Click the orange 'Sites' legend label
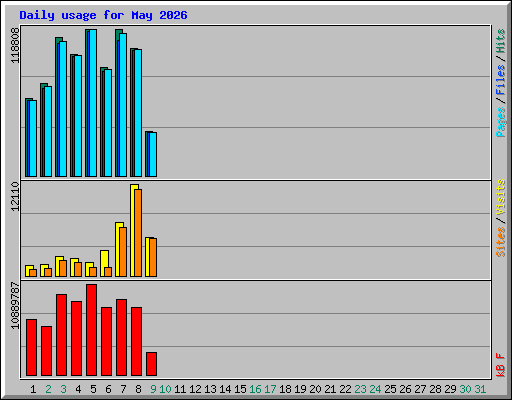 click(x=501, y=242)
